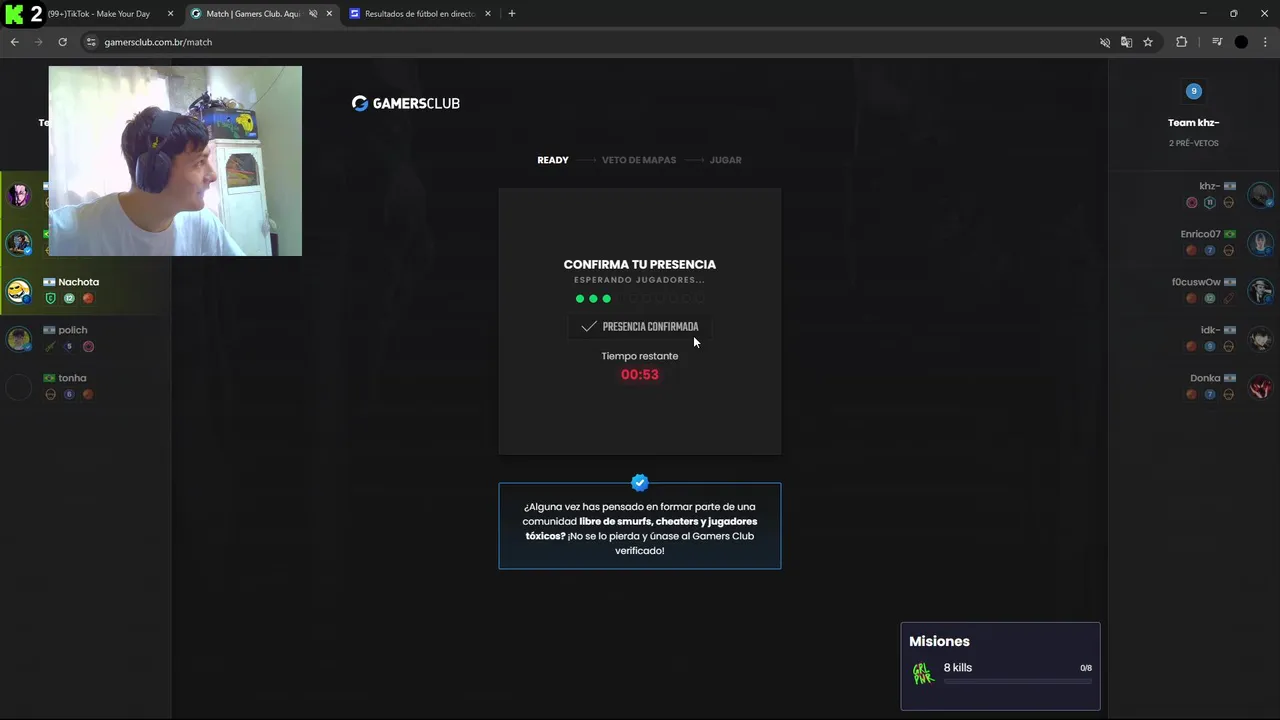
Task: Close the Gamers Club tab
Action: (329, 14)
